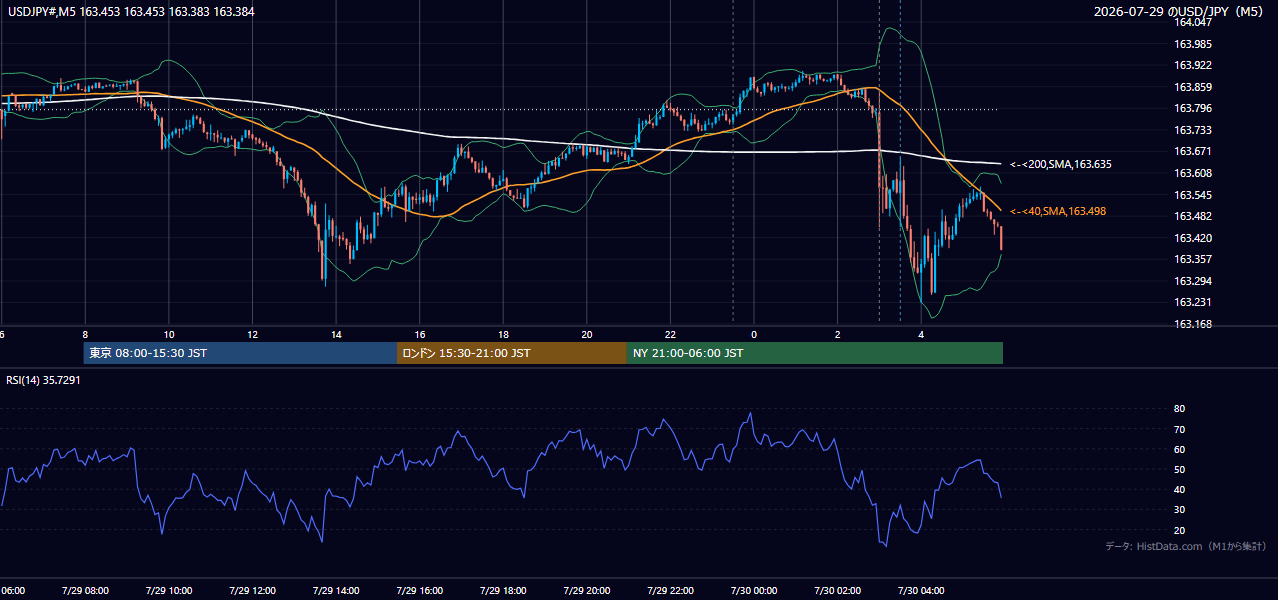Click the 7/29 20:00 date label
The width and height of the screenshot is (1278, 600).
tap(587, 591)
